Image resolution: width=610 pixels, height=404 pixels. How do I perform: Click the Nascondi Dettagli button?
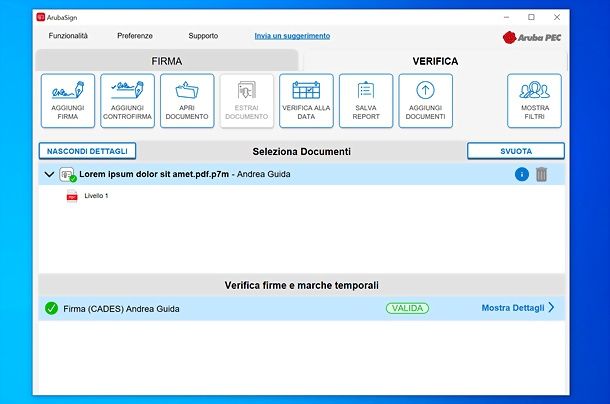pyautogui.click(x=87, y=151)
